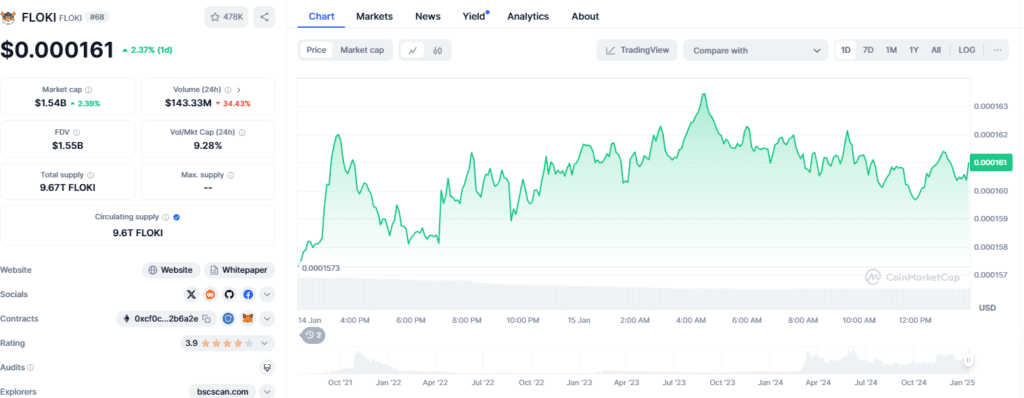This screenshot has height=398, width=1024.
Task: Open bscscan.com explorer
Action: tap(222, 392)
